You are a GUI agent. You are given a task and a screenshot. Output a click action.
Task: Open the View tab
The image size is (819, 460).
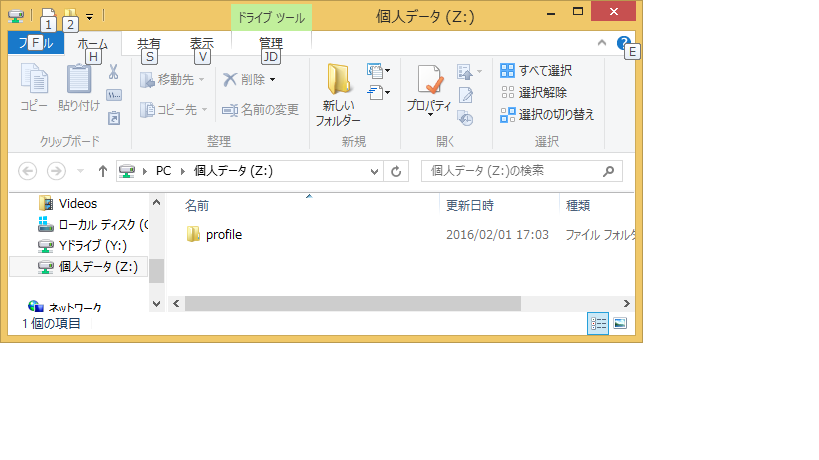pyautogui.click(x=201, y=43)
